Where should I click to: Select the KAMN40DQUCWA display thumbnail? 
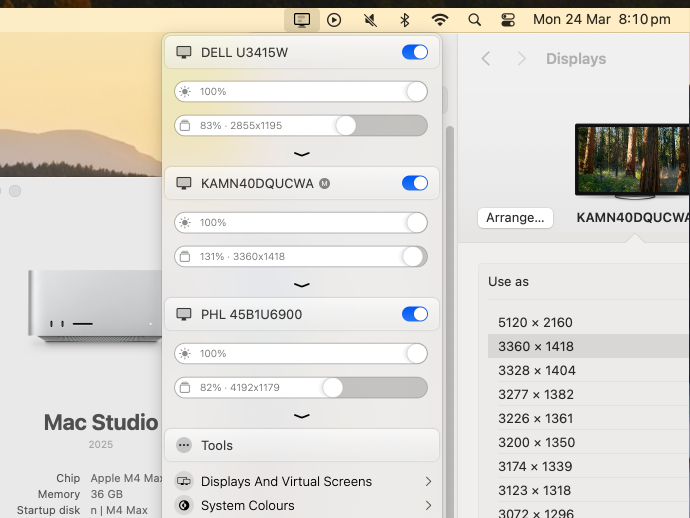pyautogui.click(x=632, y=161)
